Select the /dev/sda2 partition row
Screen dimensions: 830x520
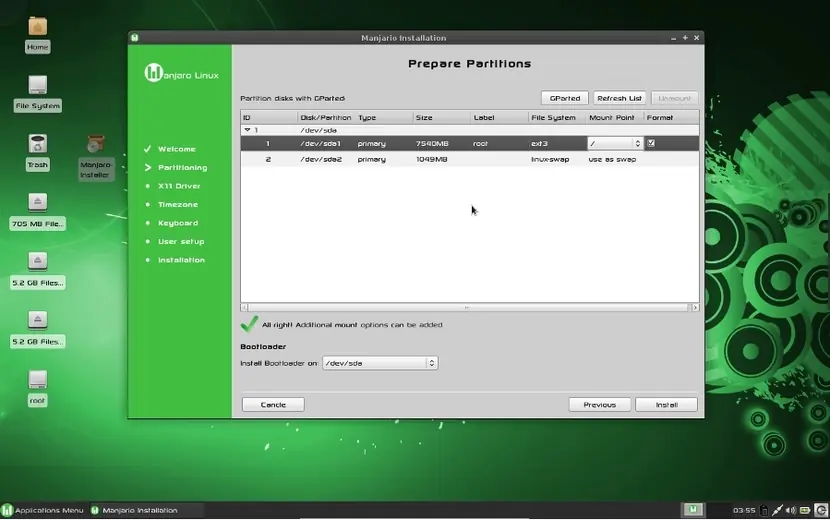tap(470, 159)
